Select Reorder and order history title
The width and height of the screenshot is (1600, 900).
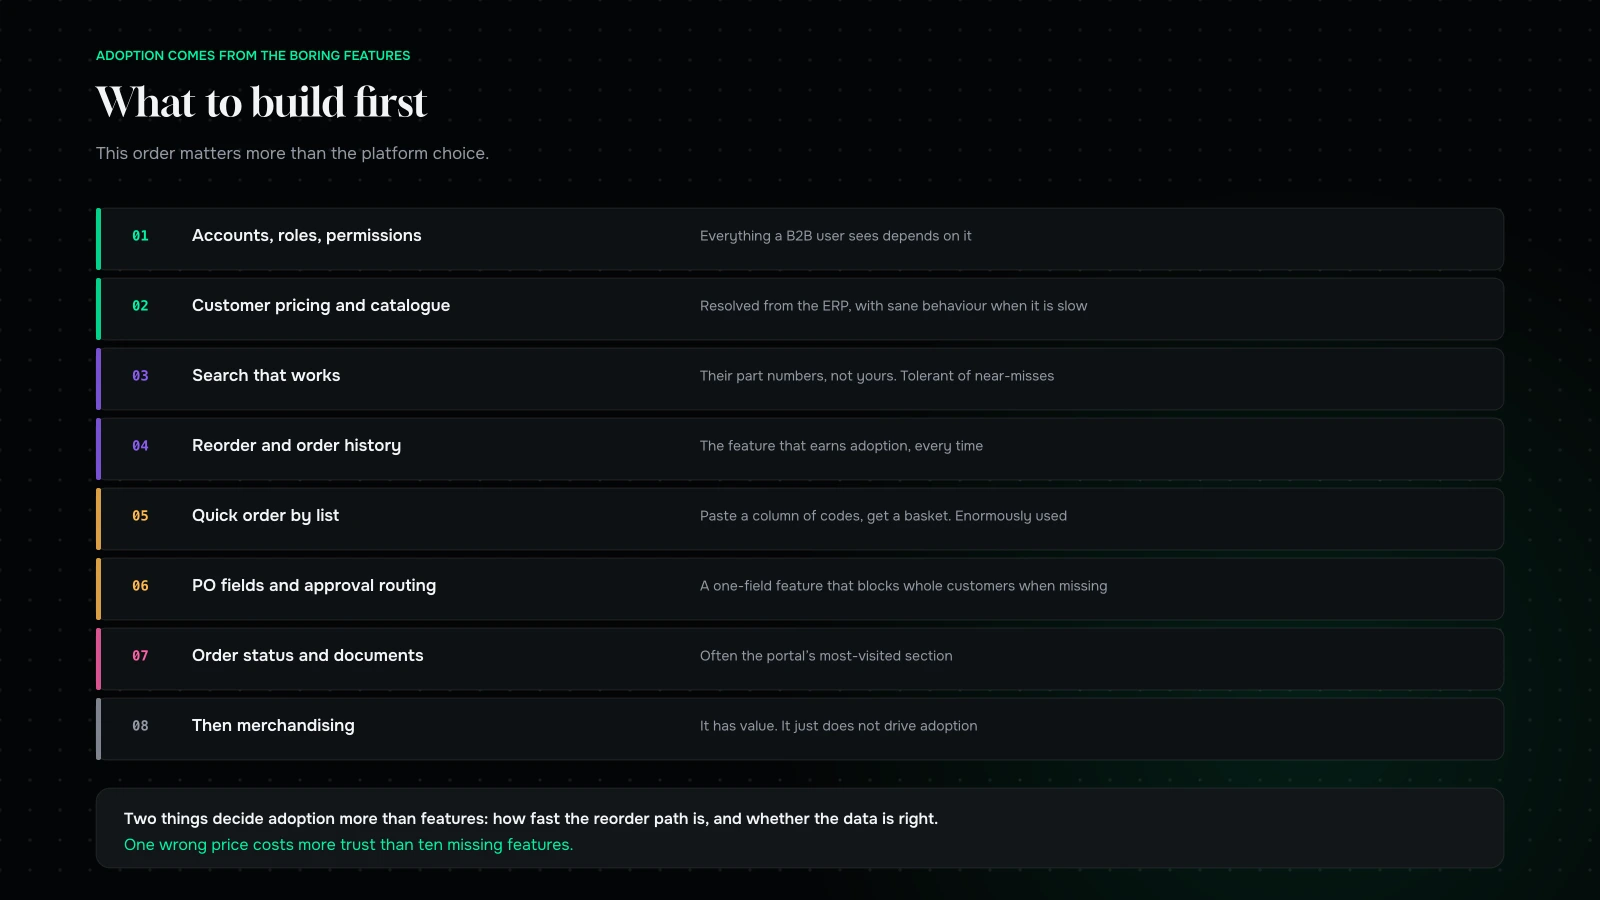tap(296, 446)
